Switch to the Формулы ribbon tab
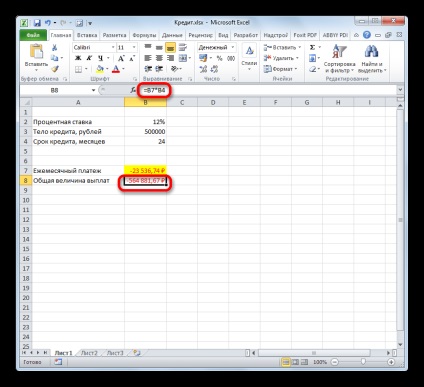The image size is (424, 387). [144, 35]
